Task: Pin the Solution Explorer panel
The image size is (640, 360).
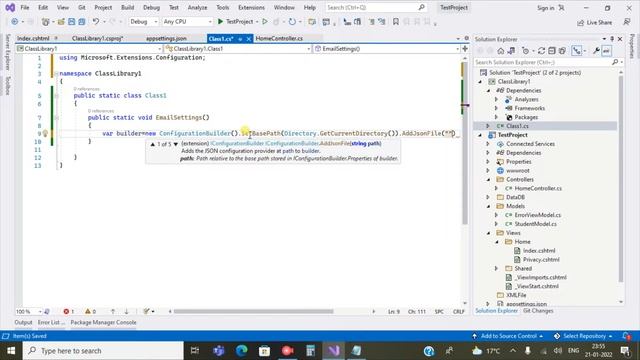Action: tap(612, 39)
